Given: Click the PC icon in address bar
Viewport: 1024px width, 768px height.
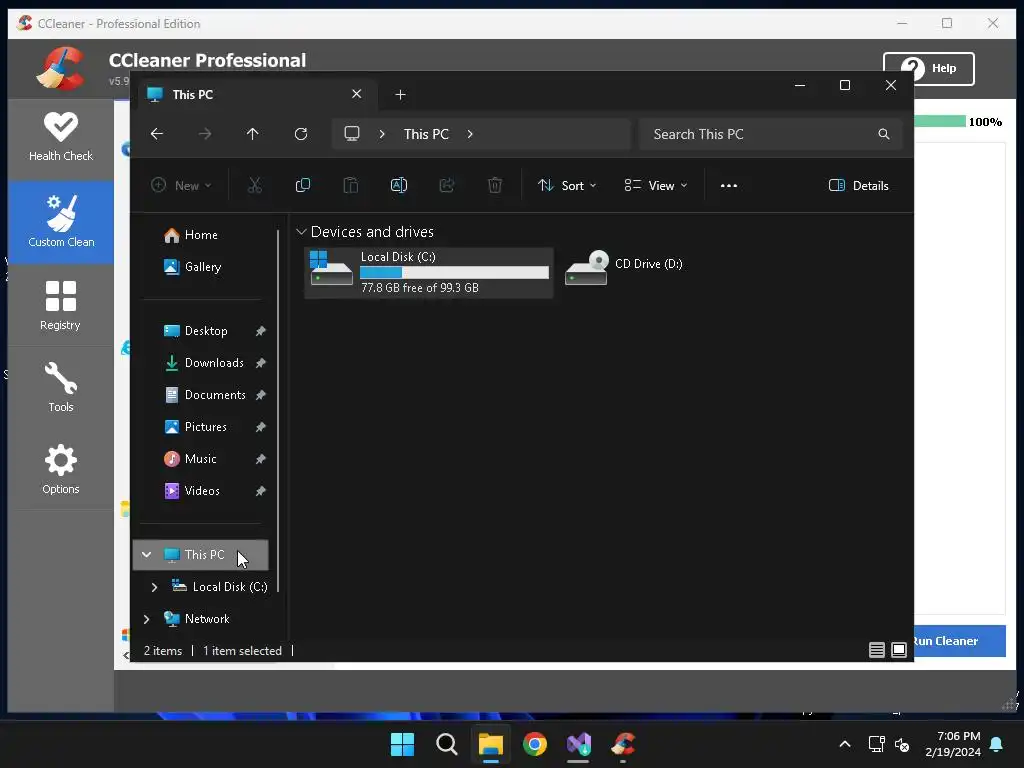Looking at the screenshot, I should point(352,134).
